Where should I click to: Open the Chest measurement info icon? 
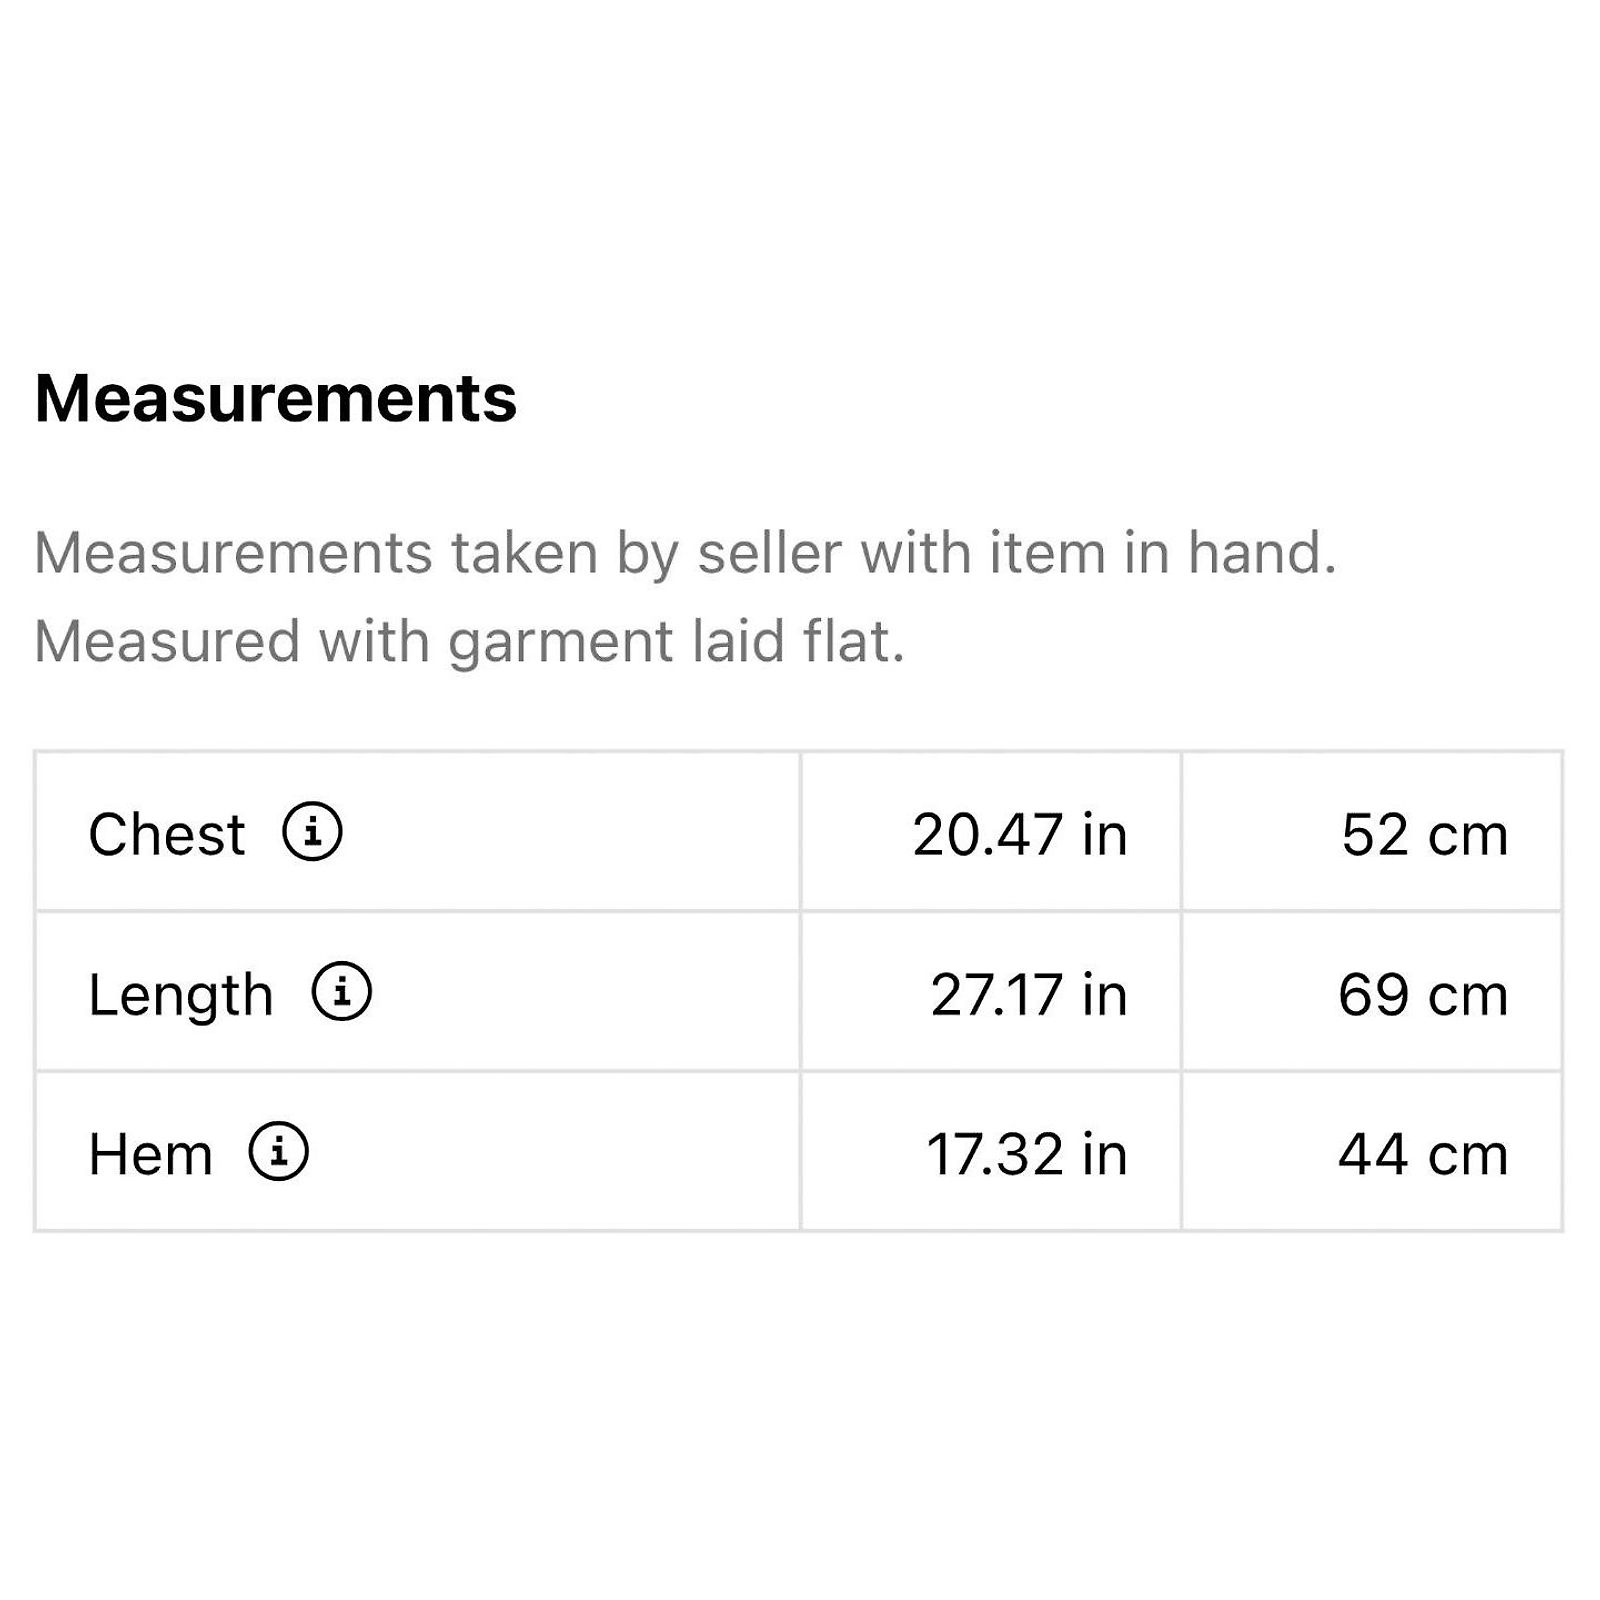[x=312, y=831]
